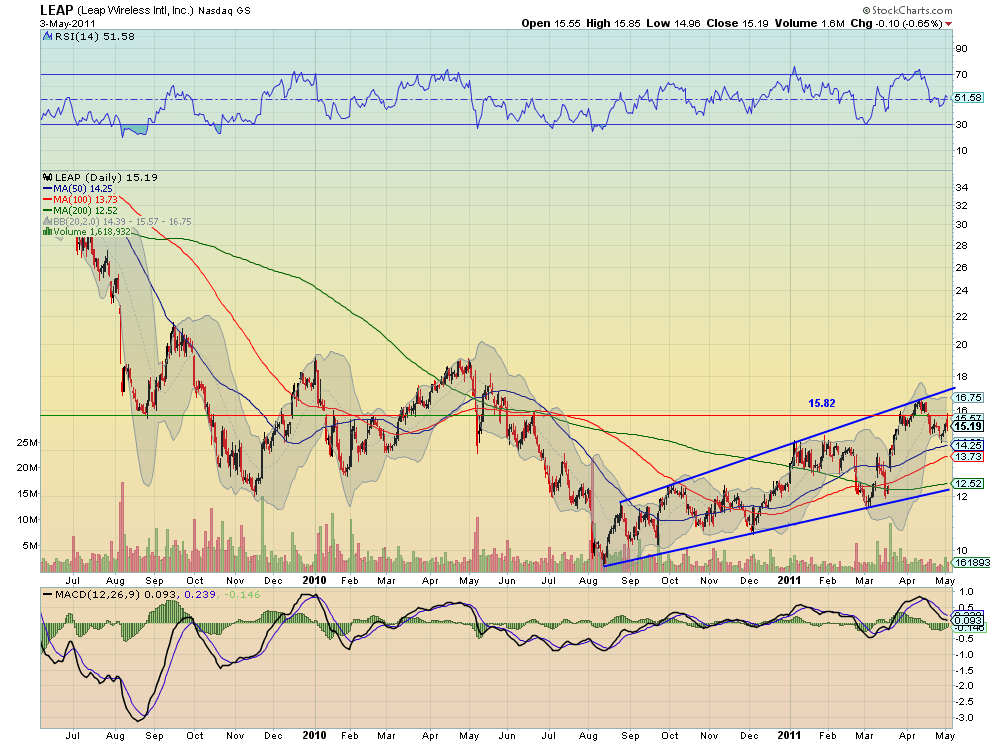Click the -2.0 label on MACD axis
The height and width of the screenshot is (744, 990).
point(965,686)
